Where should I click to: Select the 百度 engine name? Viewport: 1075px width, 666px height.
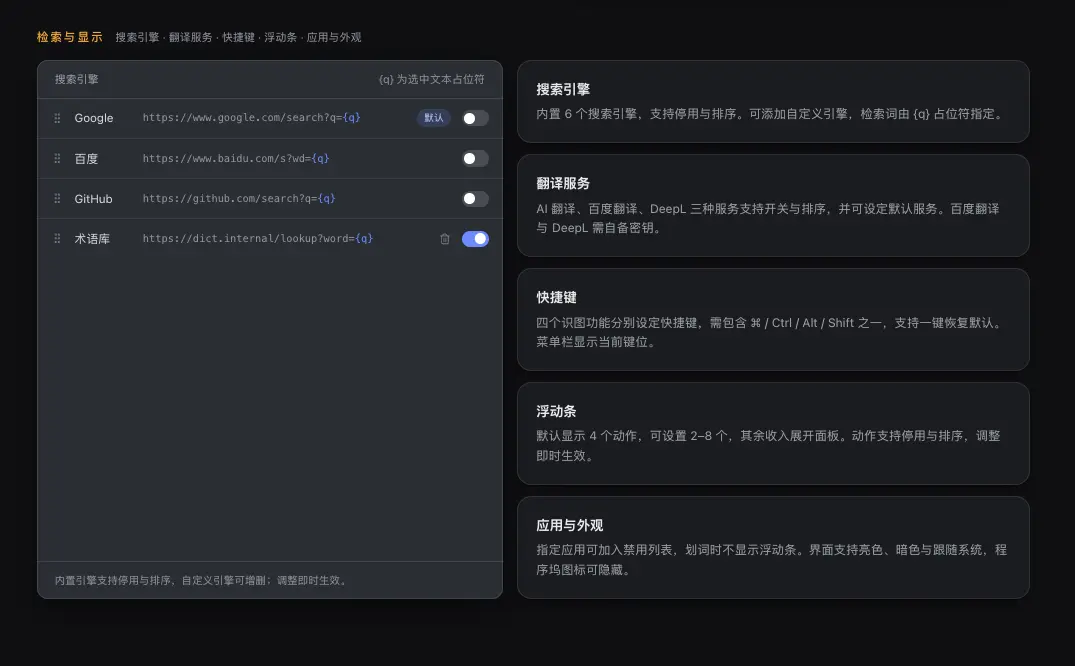pyautogui.click(x=86, y=158)
